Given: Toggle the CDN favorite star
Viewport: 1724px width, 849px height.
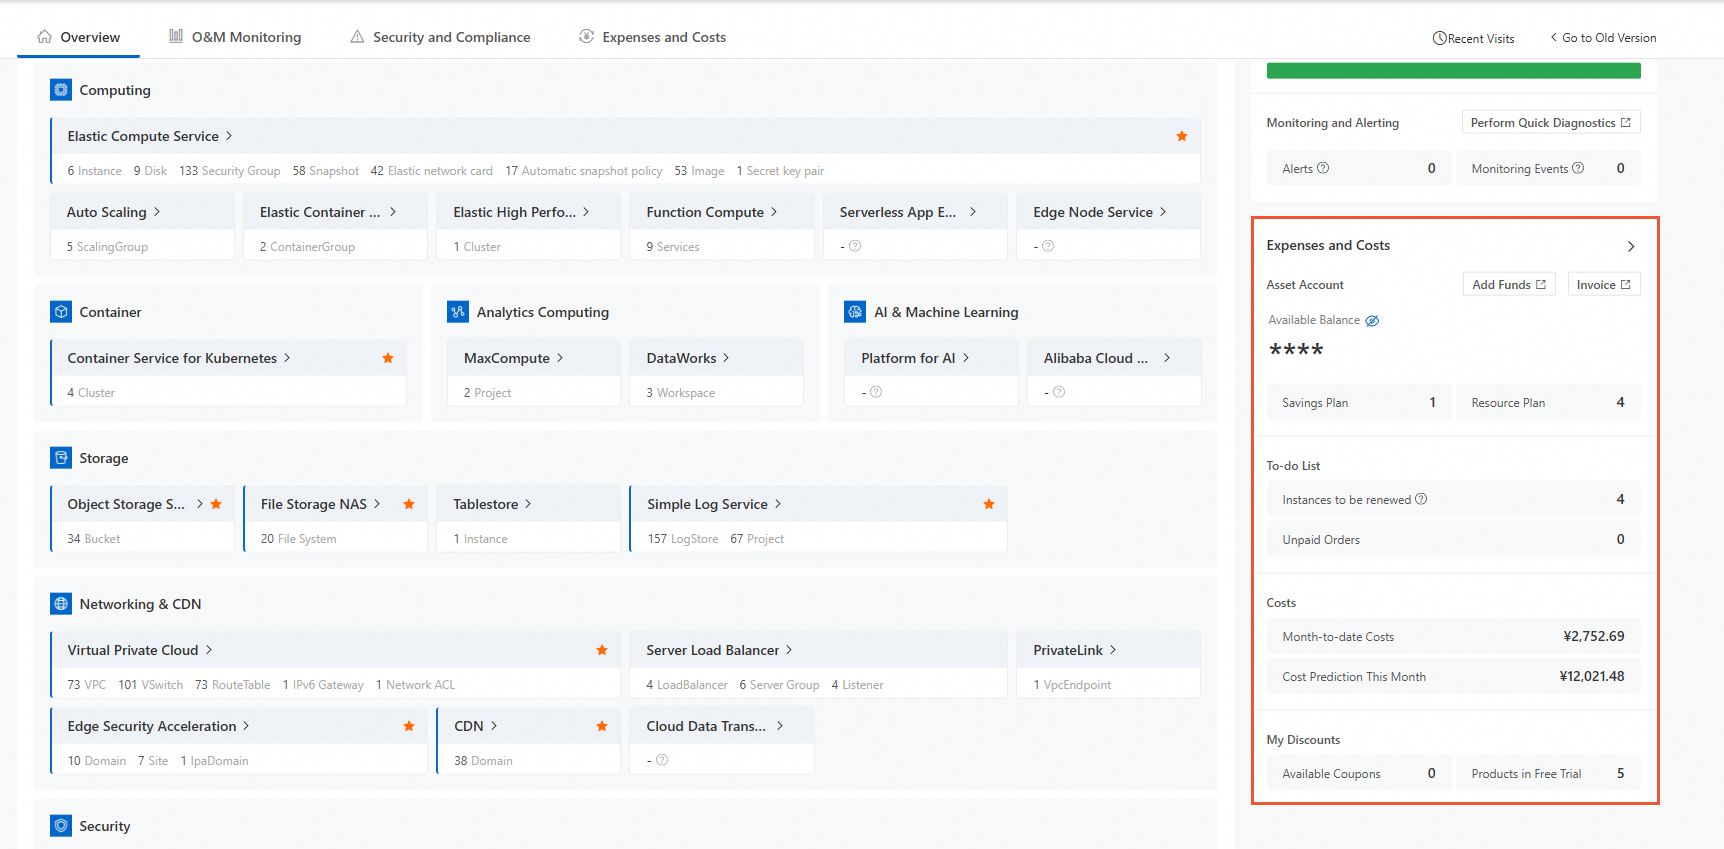Looking at the screenshot, I should coord(602,726).
